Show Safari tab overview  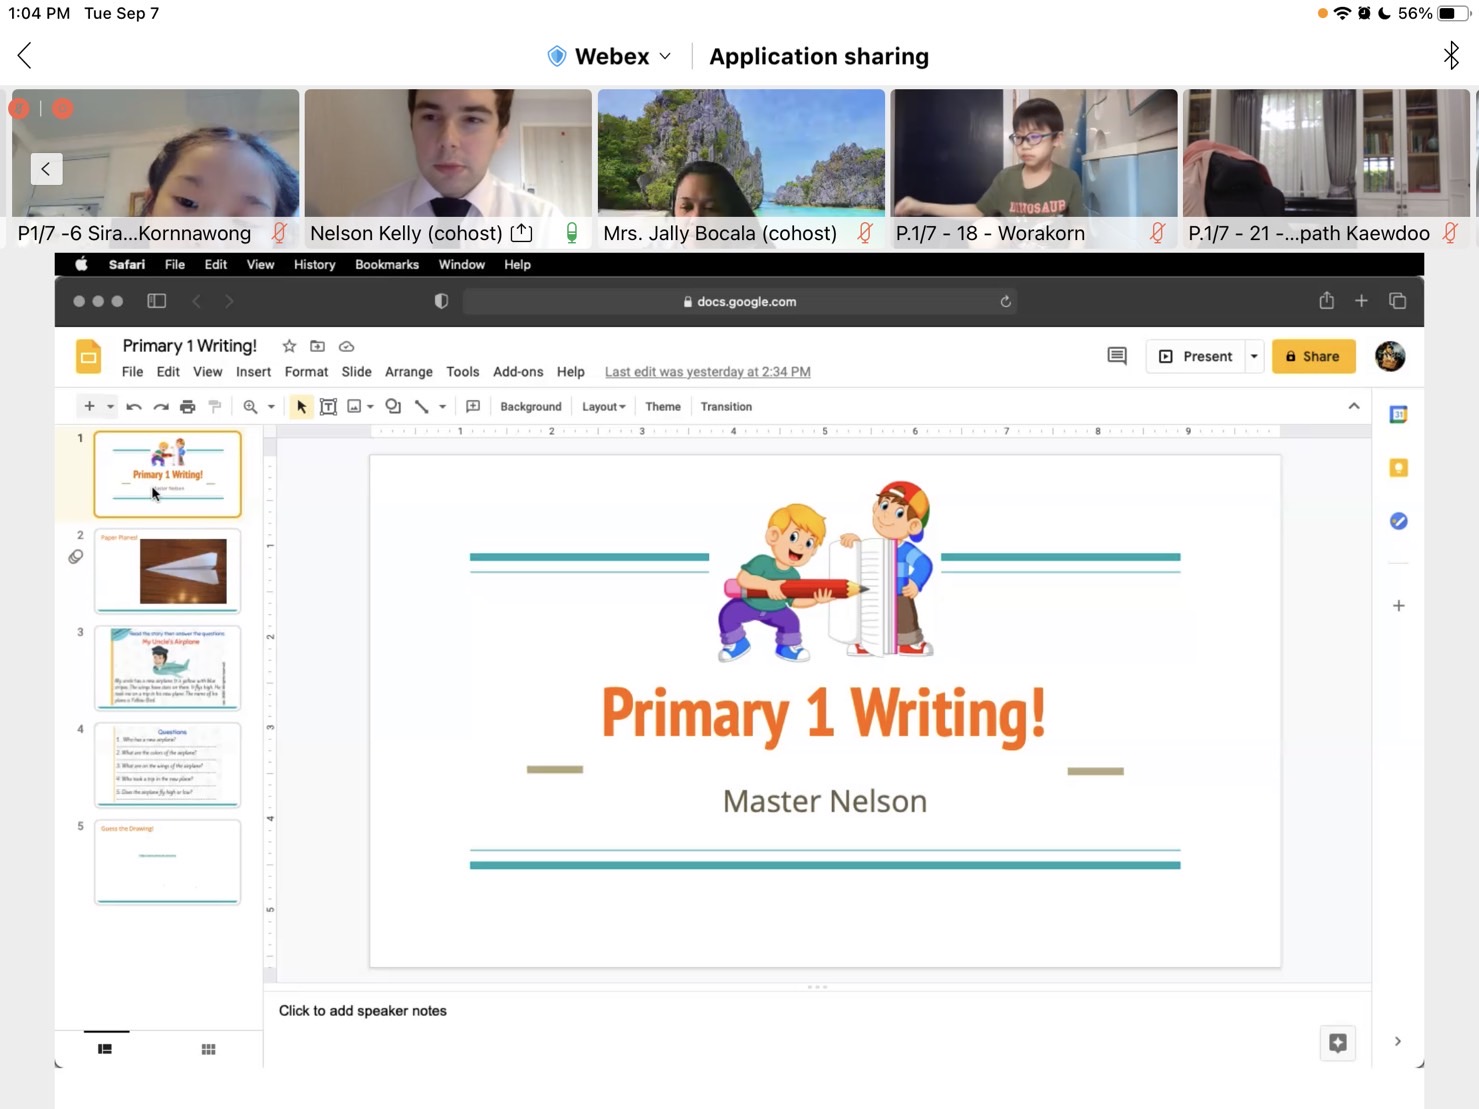click(1398, 301)
